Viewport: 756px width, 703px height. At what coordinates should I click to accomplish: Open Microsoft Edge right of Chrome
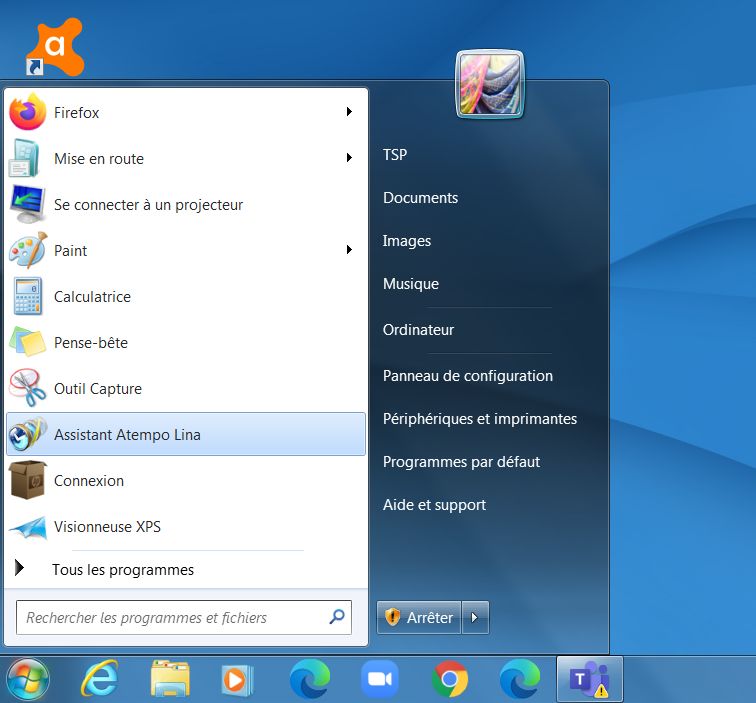pyautogui.click(x=520, y=679)
